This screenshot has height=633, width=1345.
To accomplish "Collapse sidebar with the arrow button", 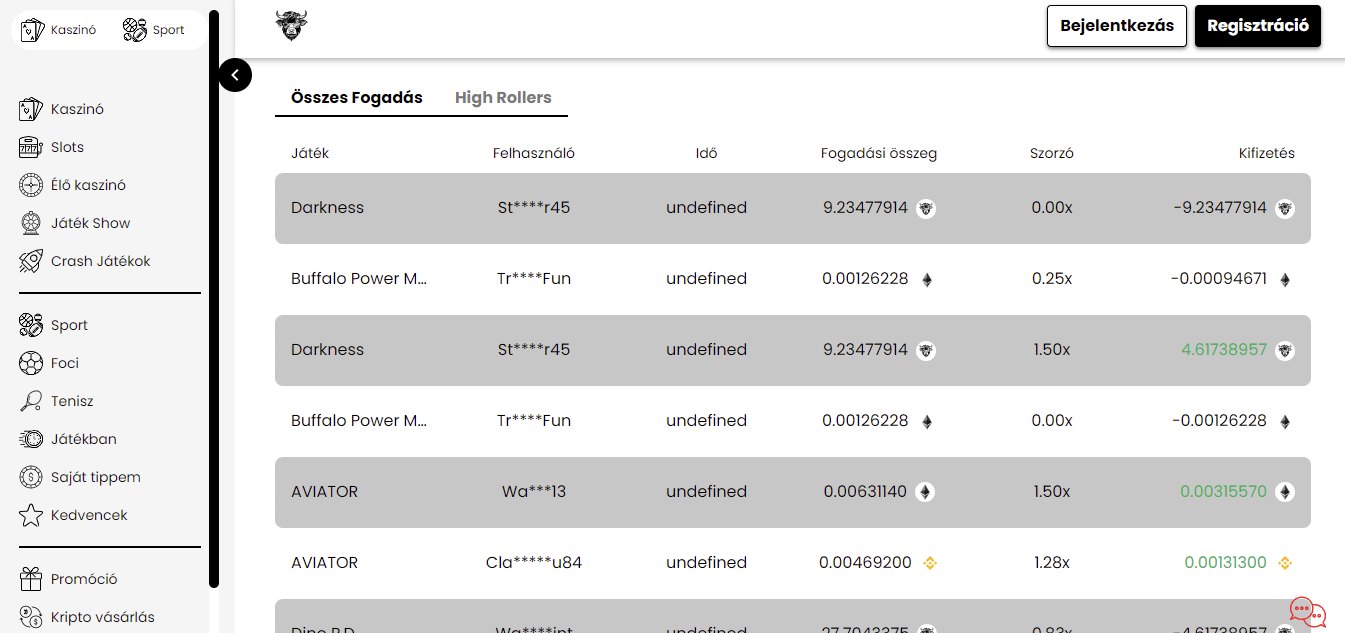I will click(235, 74).
